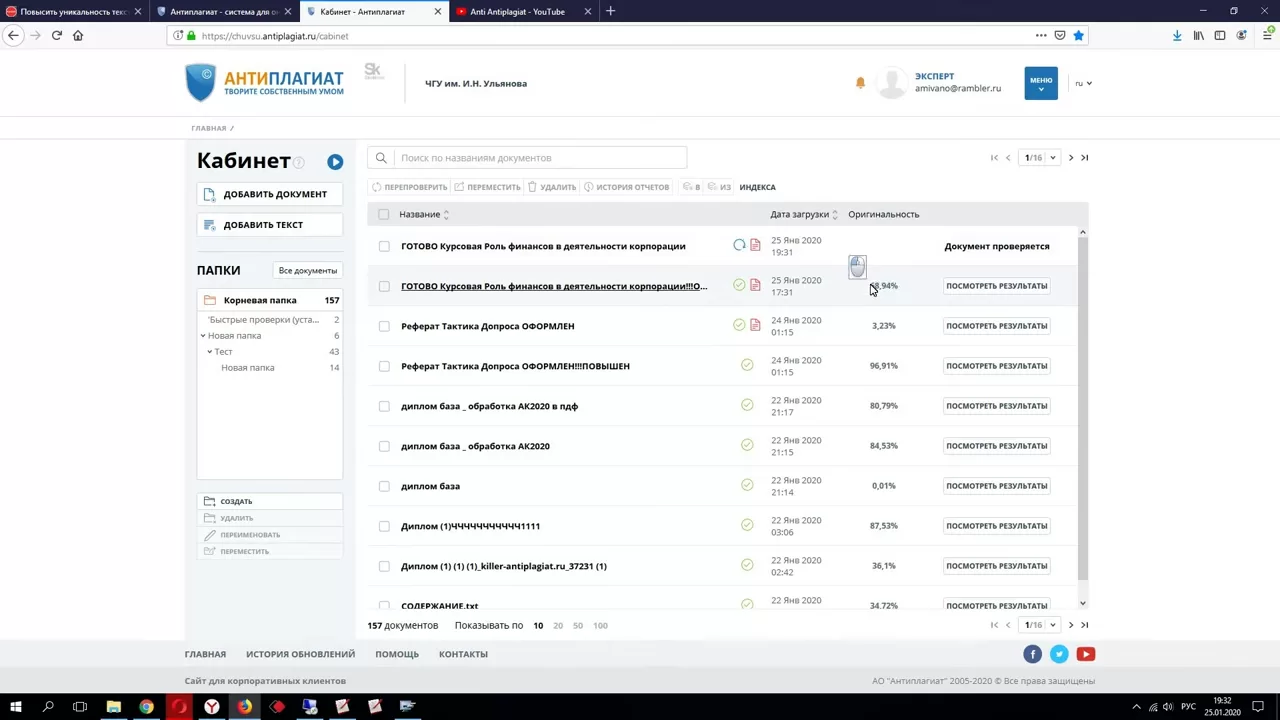Check the box for Диплом (1)ЧЧЧЧЧЧЧЧЧЧЧ1111

(x=384, y=526)
